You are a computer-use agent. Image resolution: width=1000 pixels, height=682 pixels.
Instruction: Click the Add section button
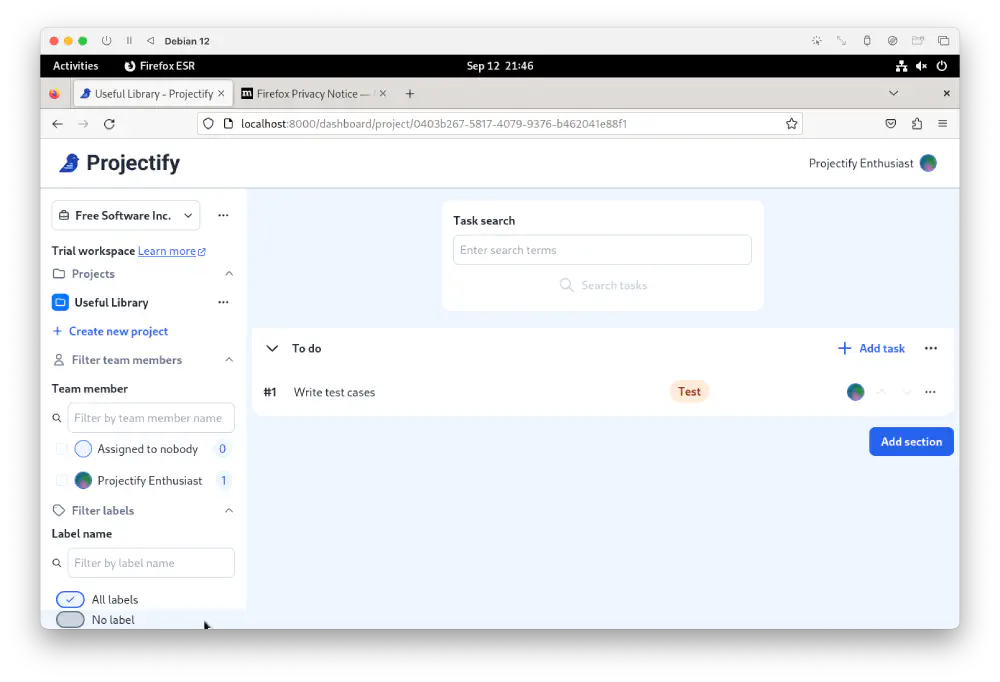[911, 441]
